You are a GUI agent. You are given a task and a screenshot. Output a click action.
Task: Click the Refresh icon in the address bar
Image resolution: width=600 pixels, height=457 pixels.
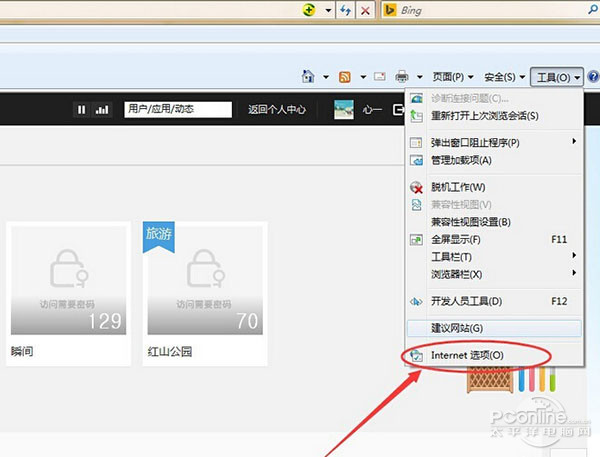click(x=346, y=10)
